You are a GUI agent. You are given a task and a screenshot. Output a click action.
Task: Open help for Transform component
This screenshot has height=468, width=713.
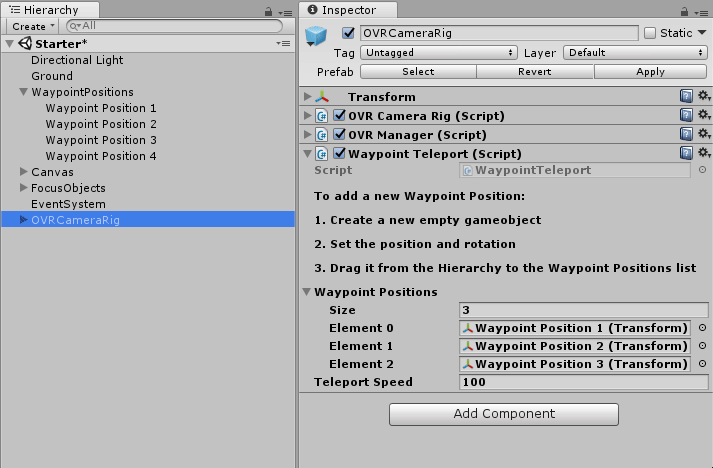(686, 97)
